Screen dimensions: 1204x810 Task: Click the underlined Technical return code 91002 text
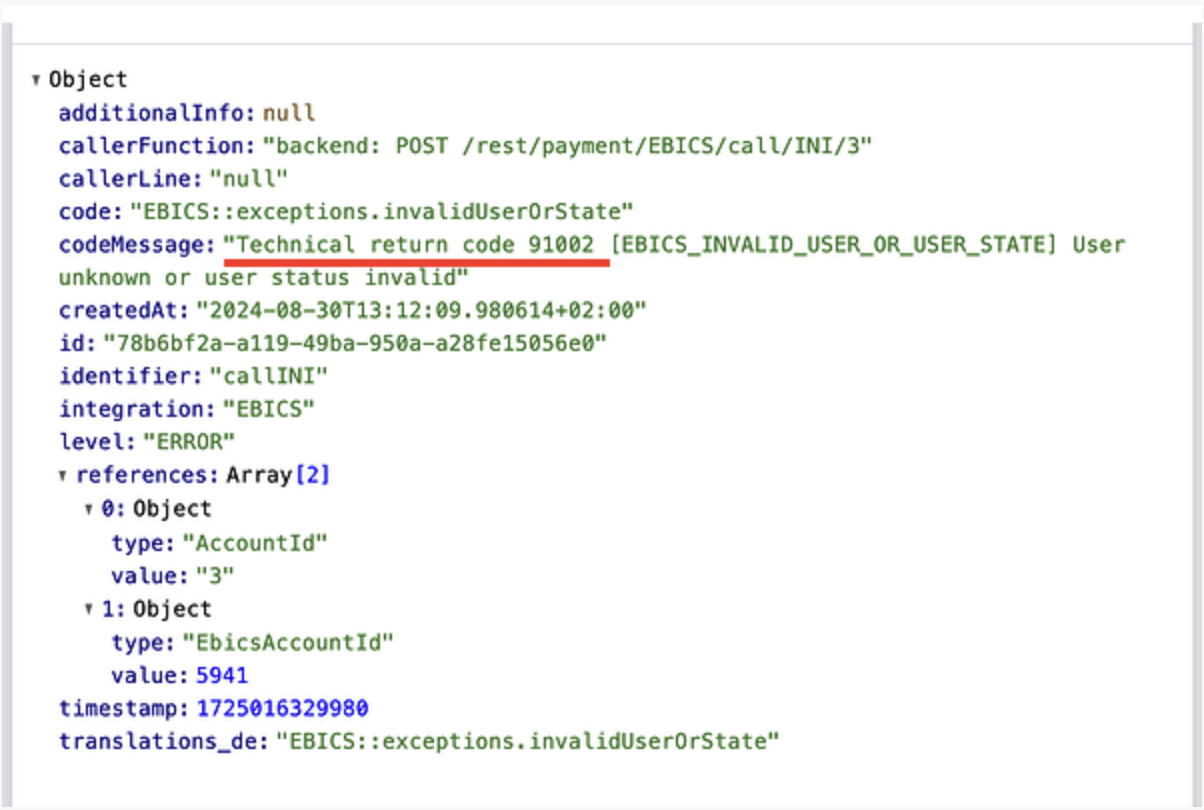click(x=416, y=245)
